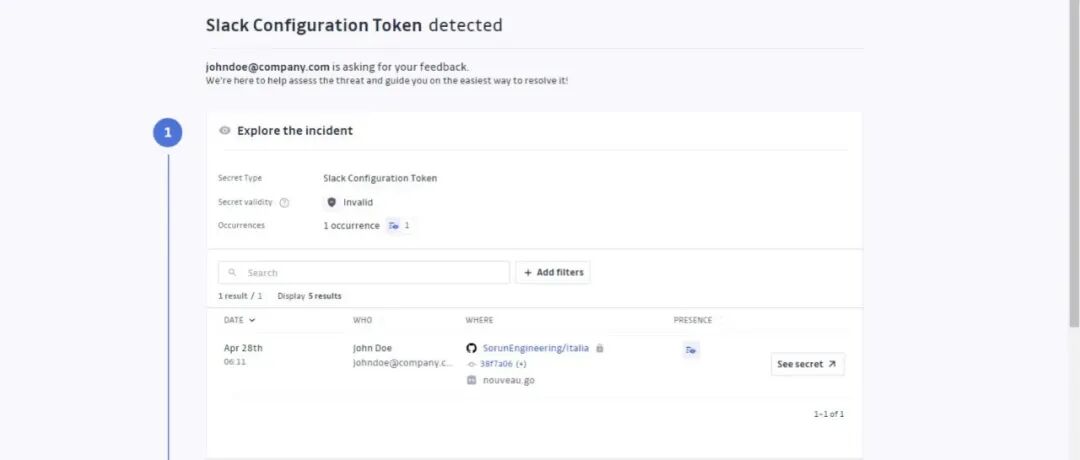This screenshot has width=1080, height=460.
Task: Focus the Search input field
Action: pos(364,273)
